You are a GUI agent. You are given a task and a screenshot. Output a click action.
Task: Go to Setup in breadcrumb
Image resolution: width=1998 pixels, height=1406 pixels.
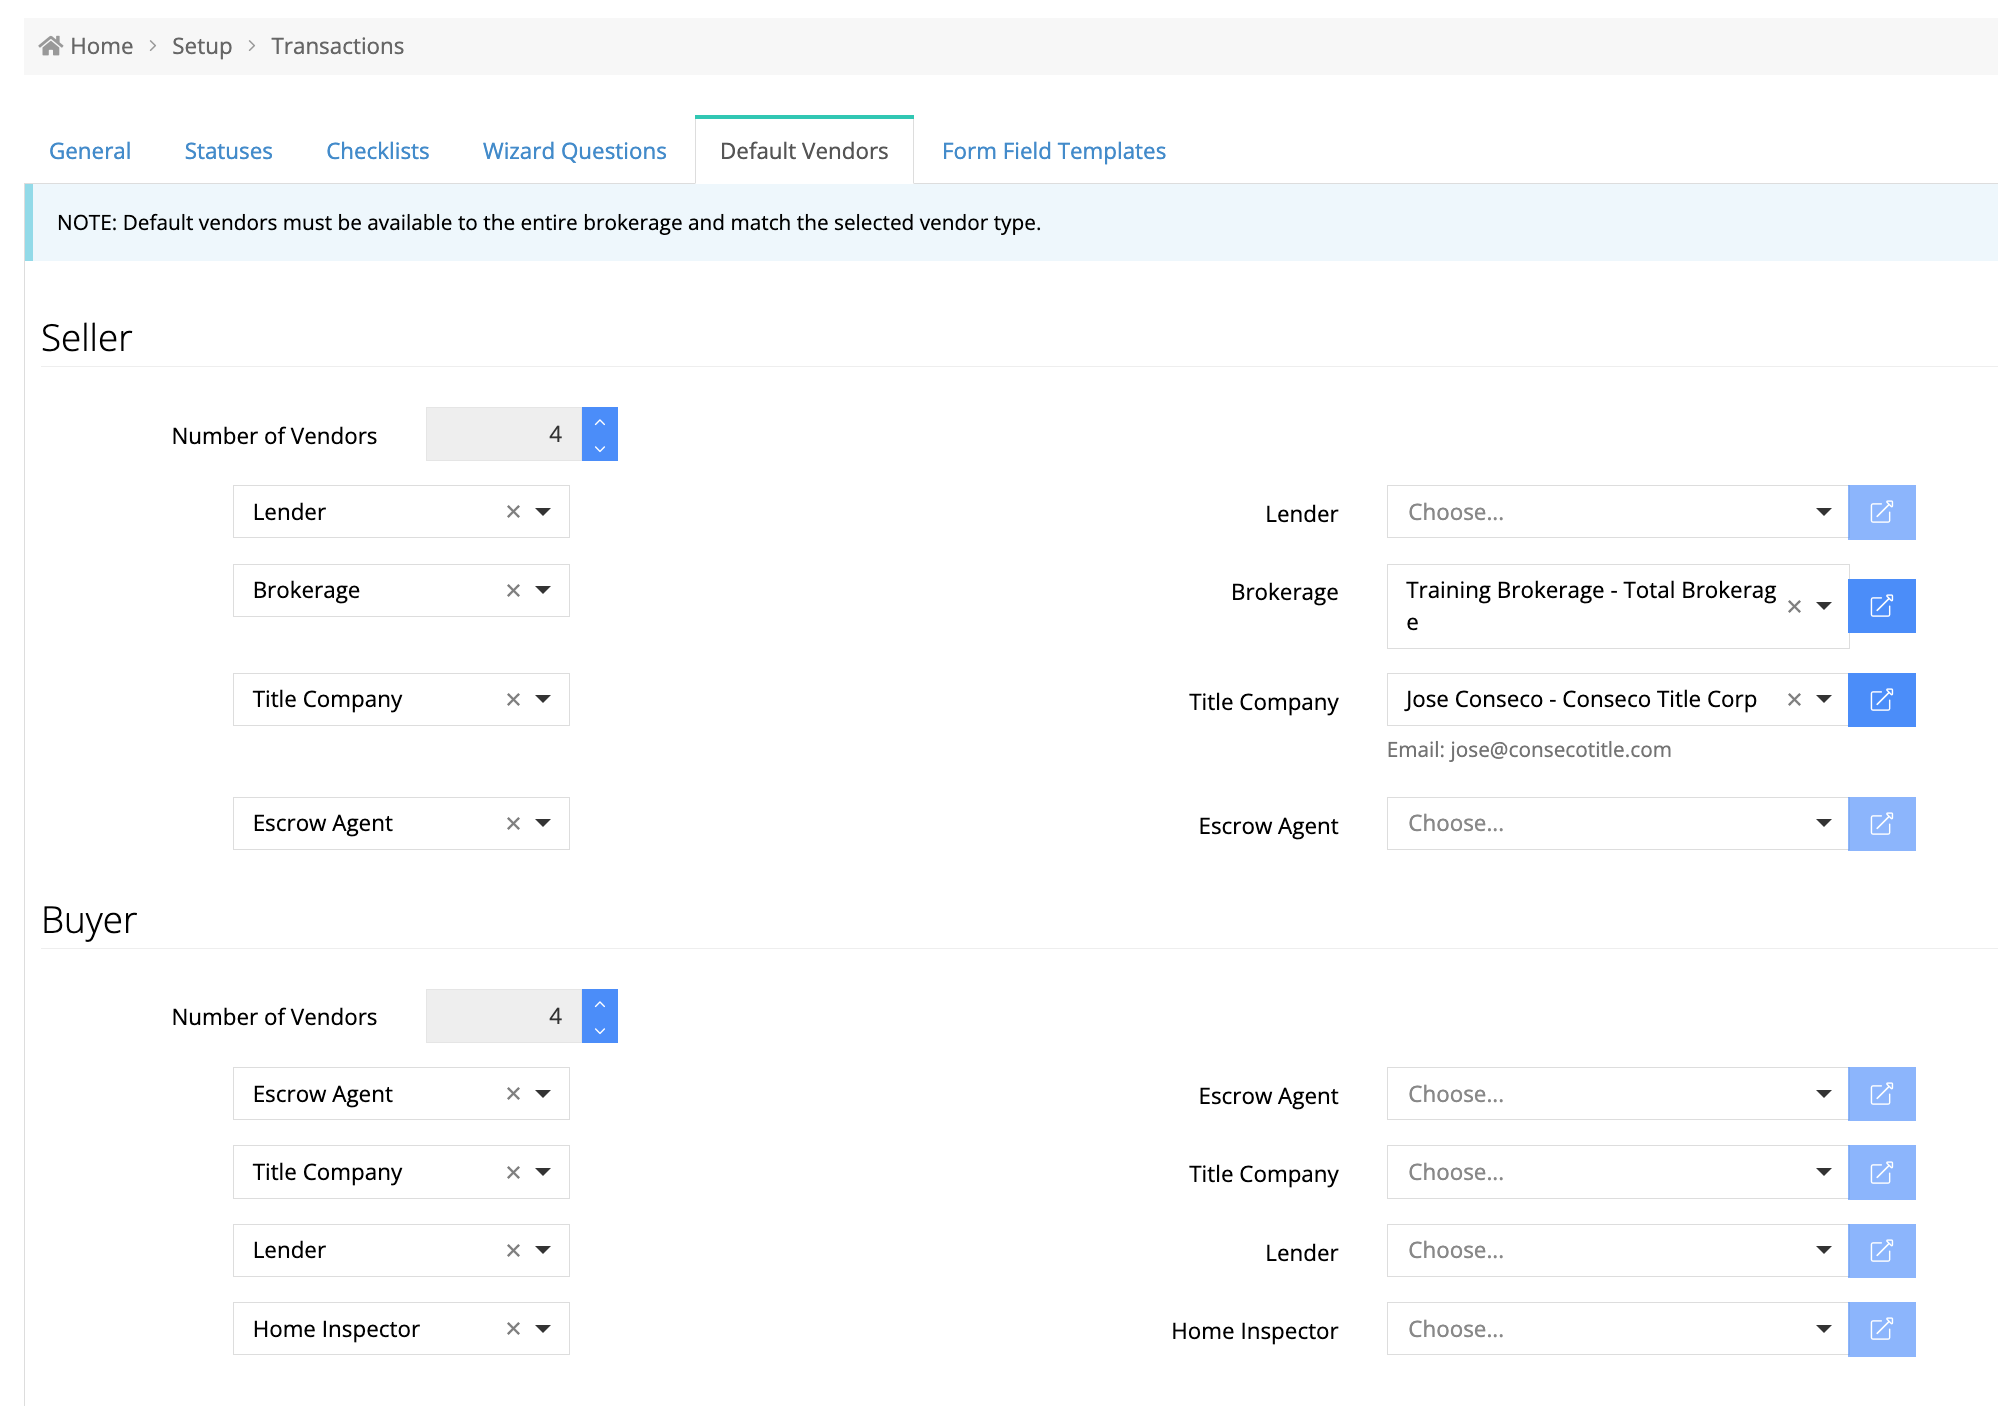(x=201, y=46)
